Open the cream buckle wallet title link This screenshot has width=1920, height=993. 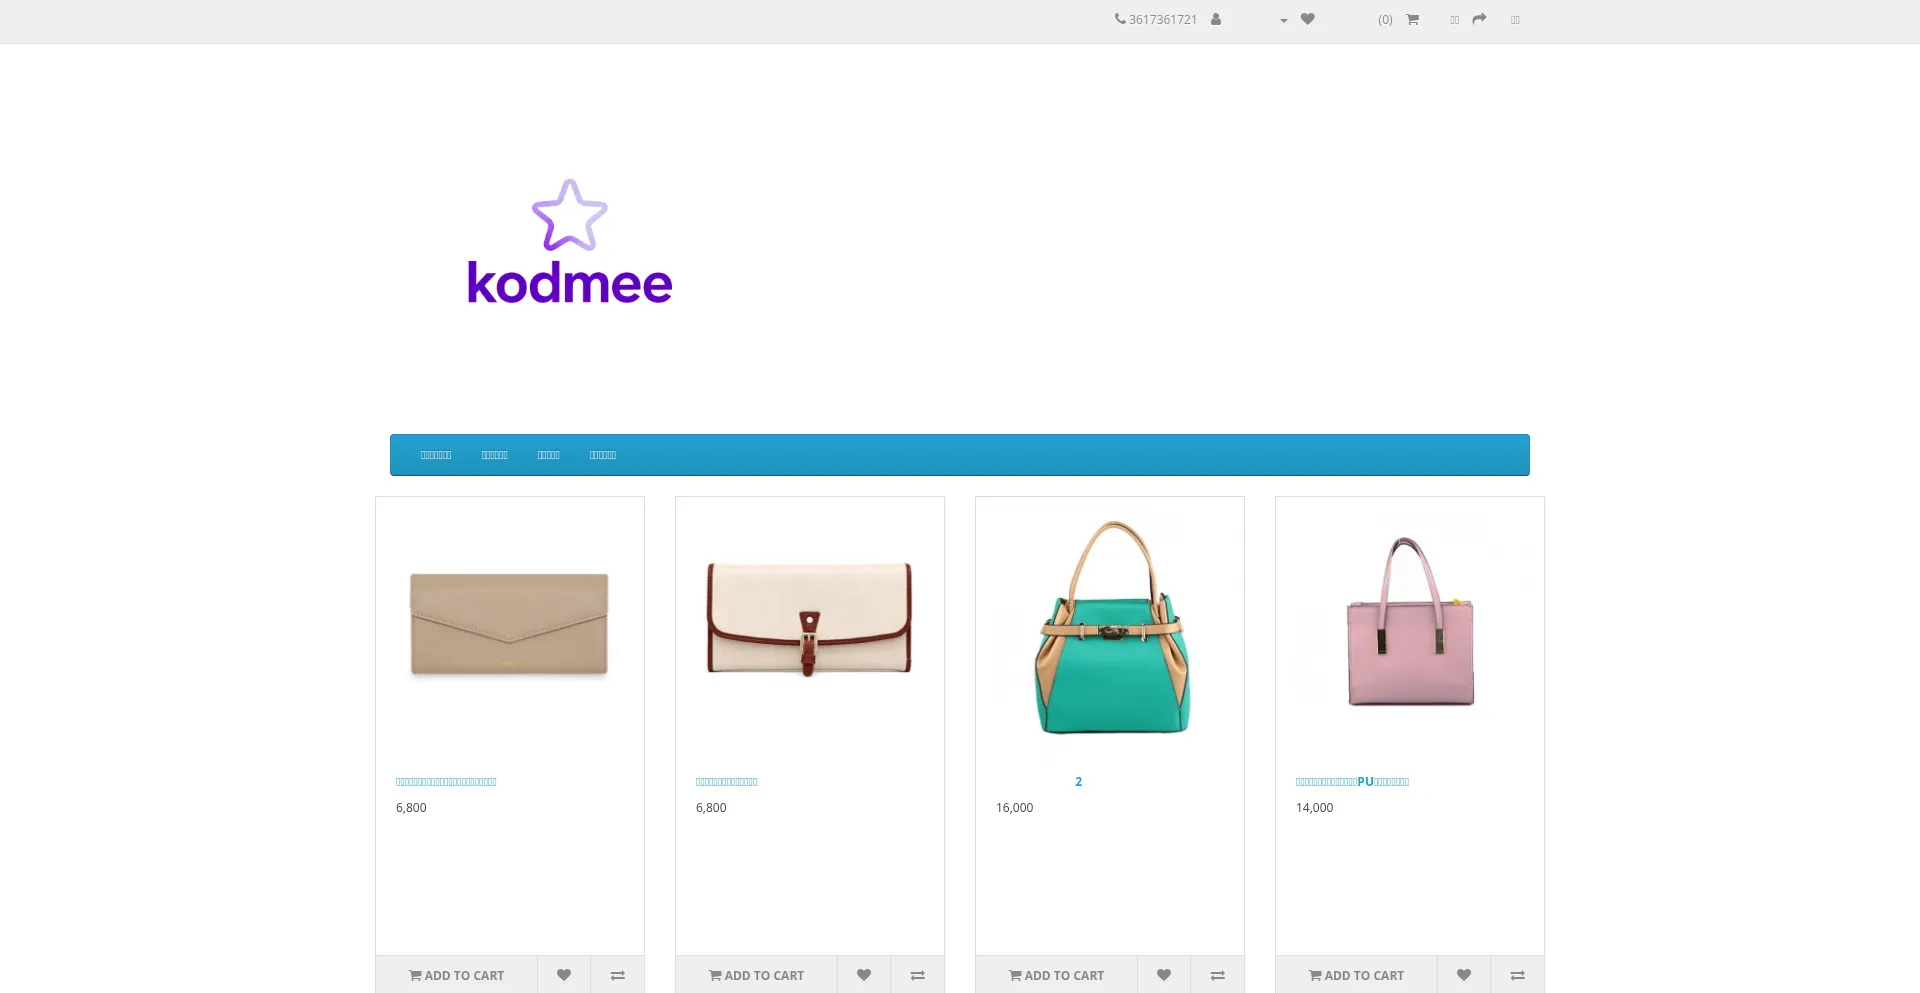pos(726,782)
